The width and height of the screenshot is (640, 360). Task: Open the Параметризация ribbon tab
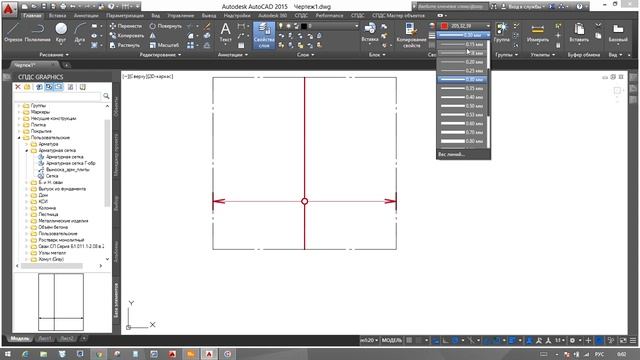(125, 16)
